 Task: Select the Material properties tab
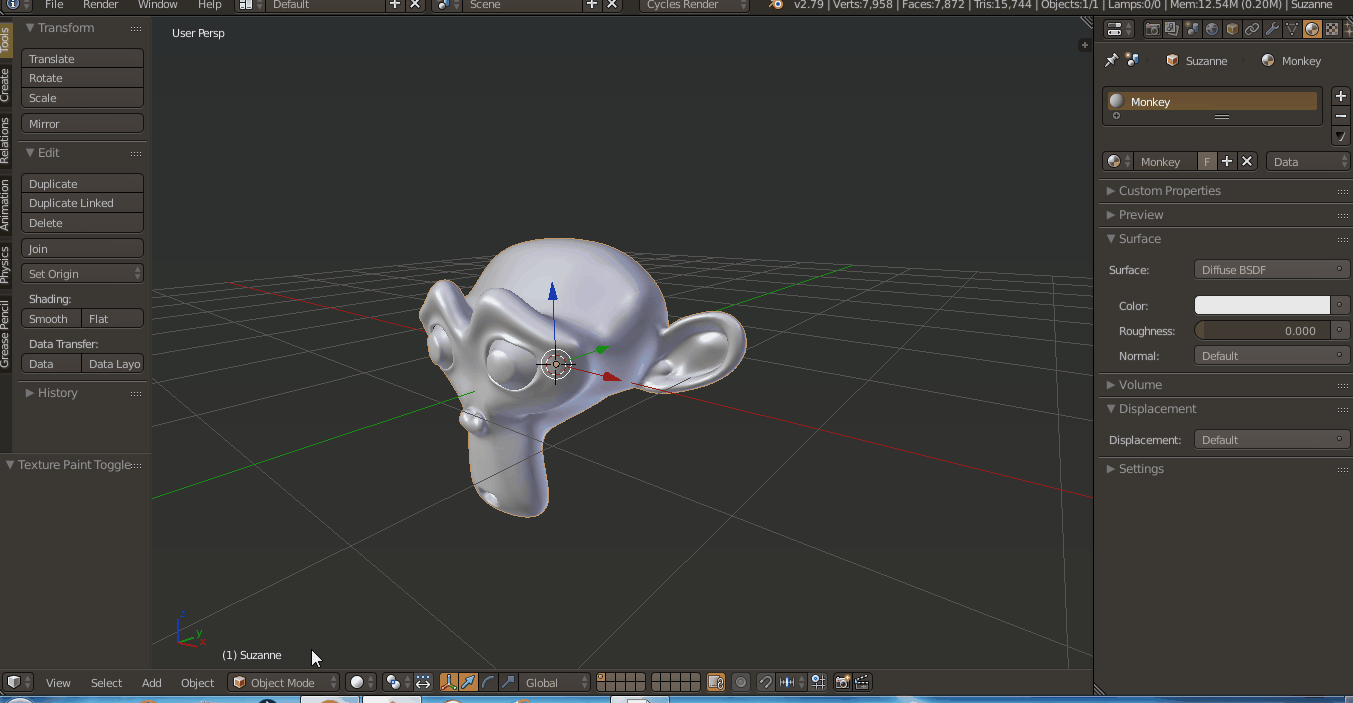click(x=1310, y=30)
